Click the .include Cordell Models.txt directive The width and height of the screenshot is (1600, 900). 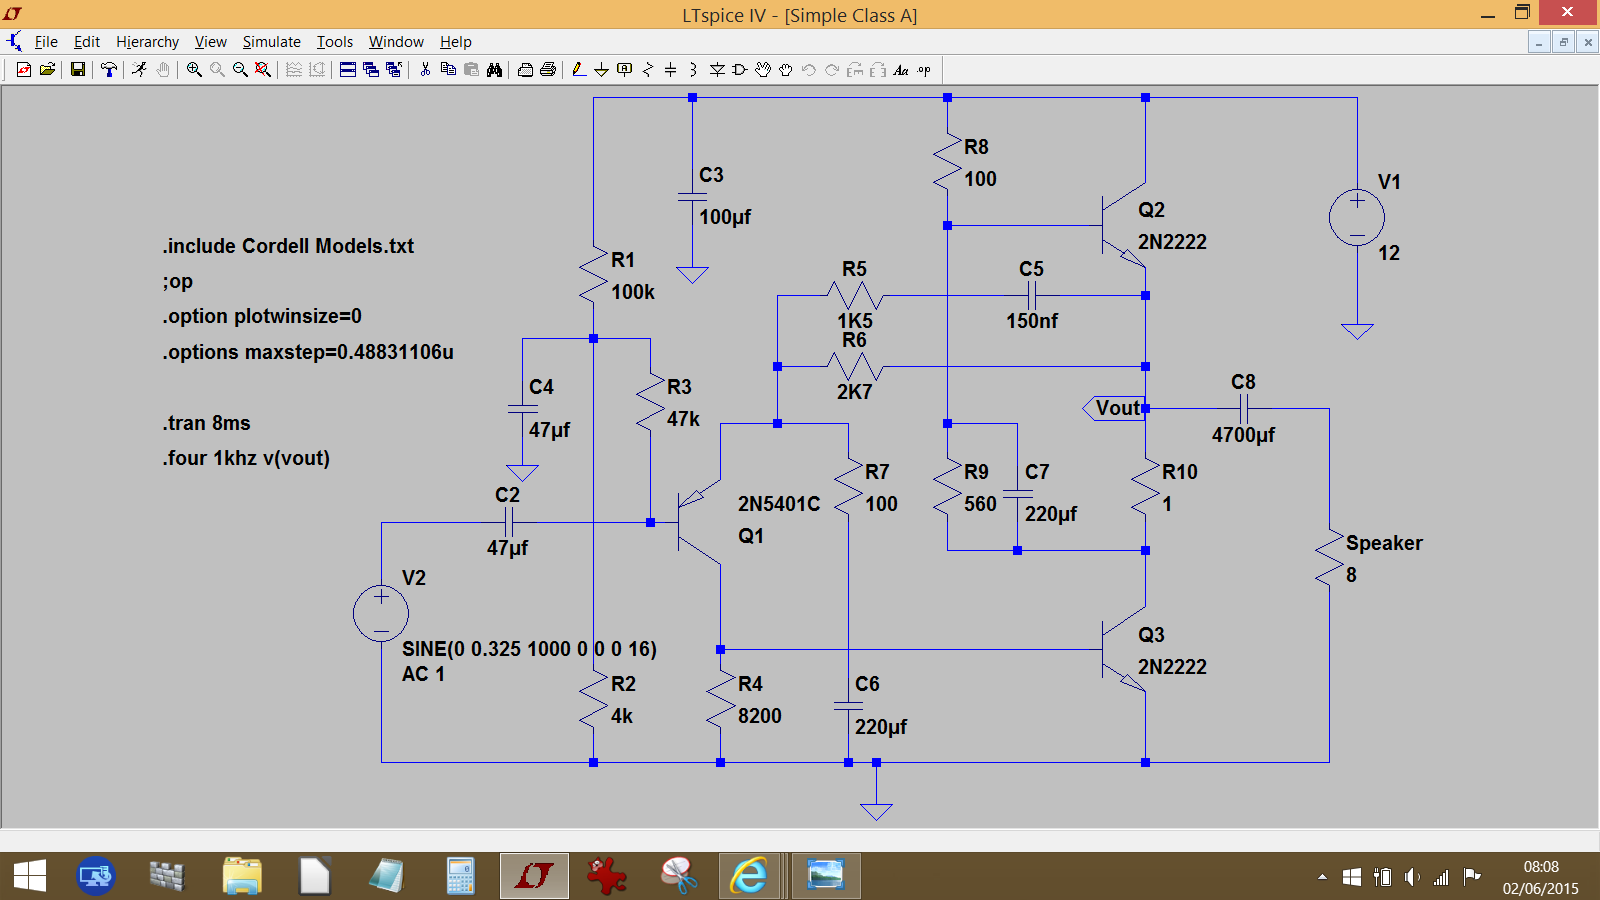tap(288, 246)
